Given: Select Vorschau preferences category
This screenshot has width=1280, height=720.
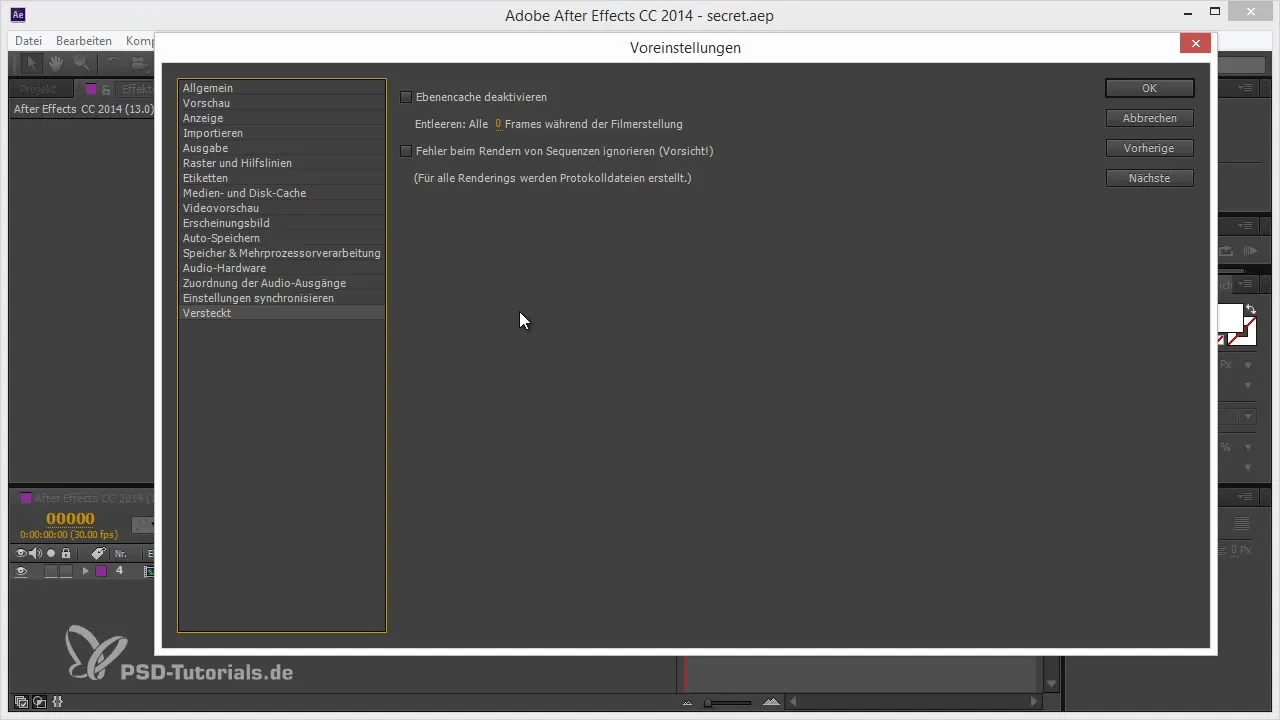Looking at the screenshot, I should click(x=282, y=103).
